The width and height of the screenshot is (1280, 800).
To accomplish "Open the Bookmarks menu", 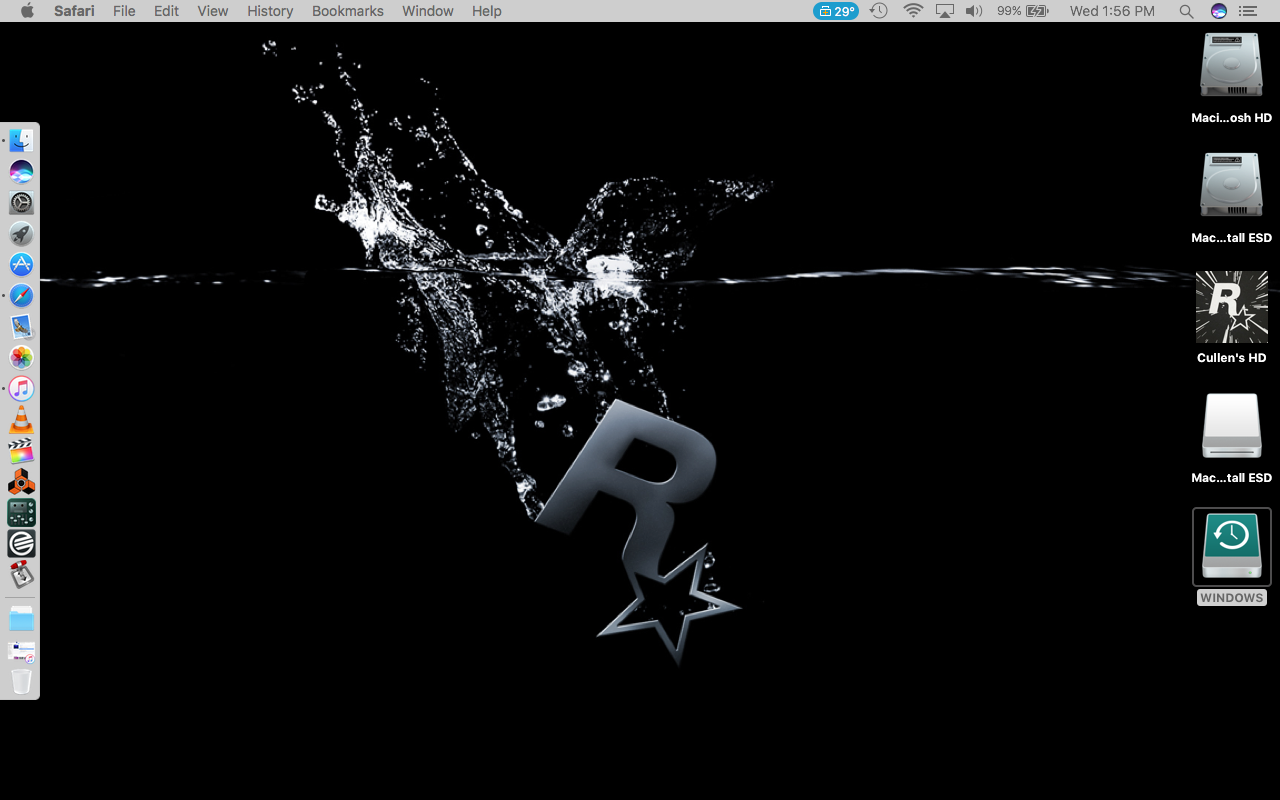I will click(348, 11).
